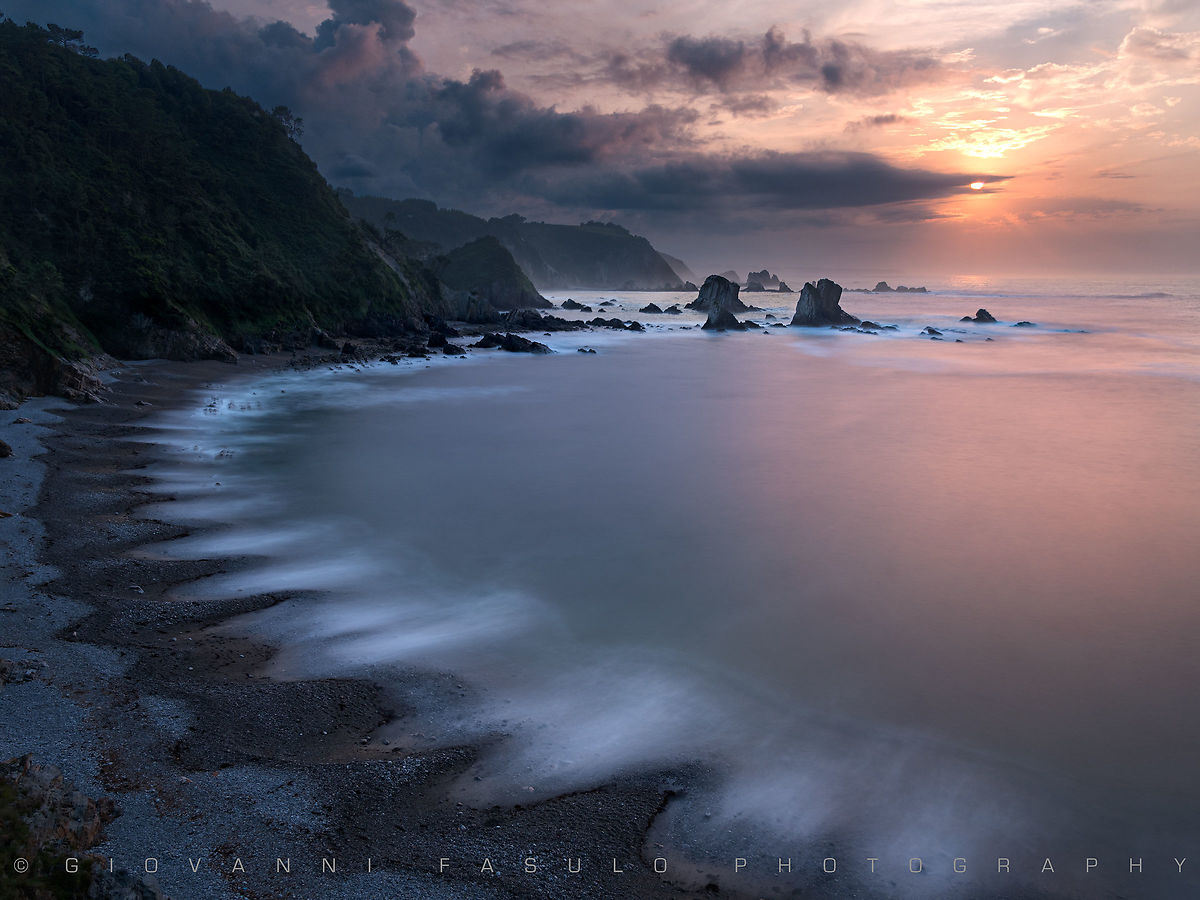Click the tallest sea stack rock
The image size is (1200, 900).
820,303
